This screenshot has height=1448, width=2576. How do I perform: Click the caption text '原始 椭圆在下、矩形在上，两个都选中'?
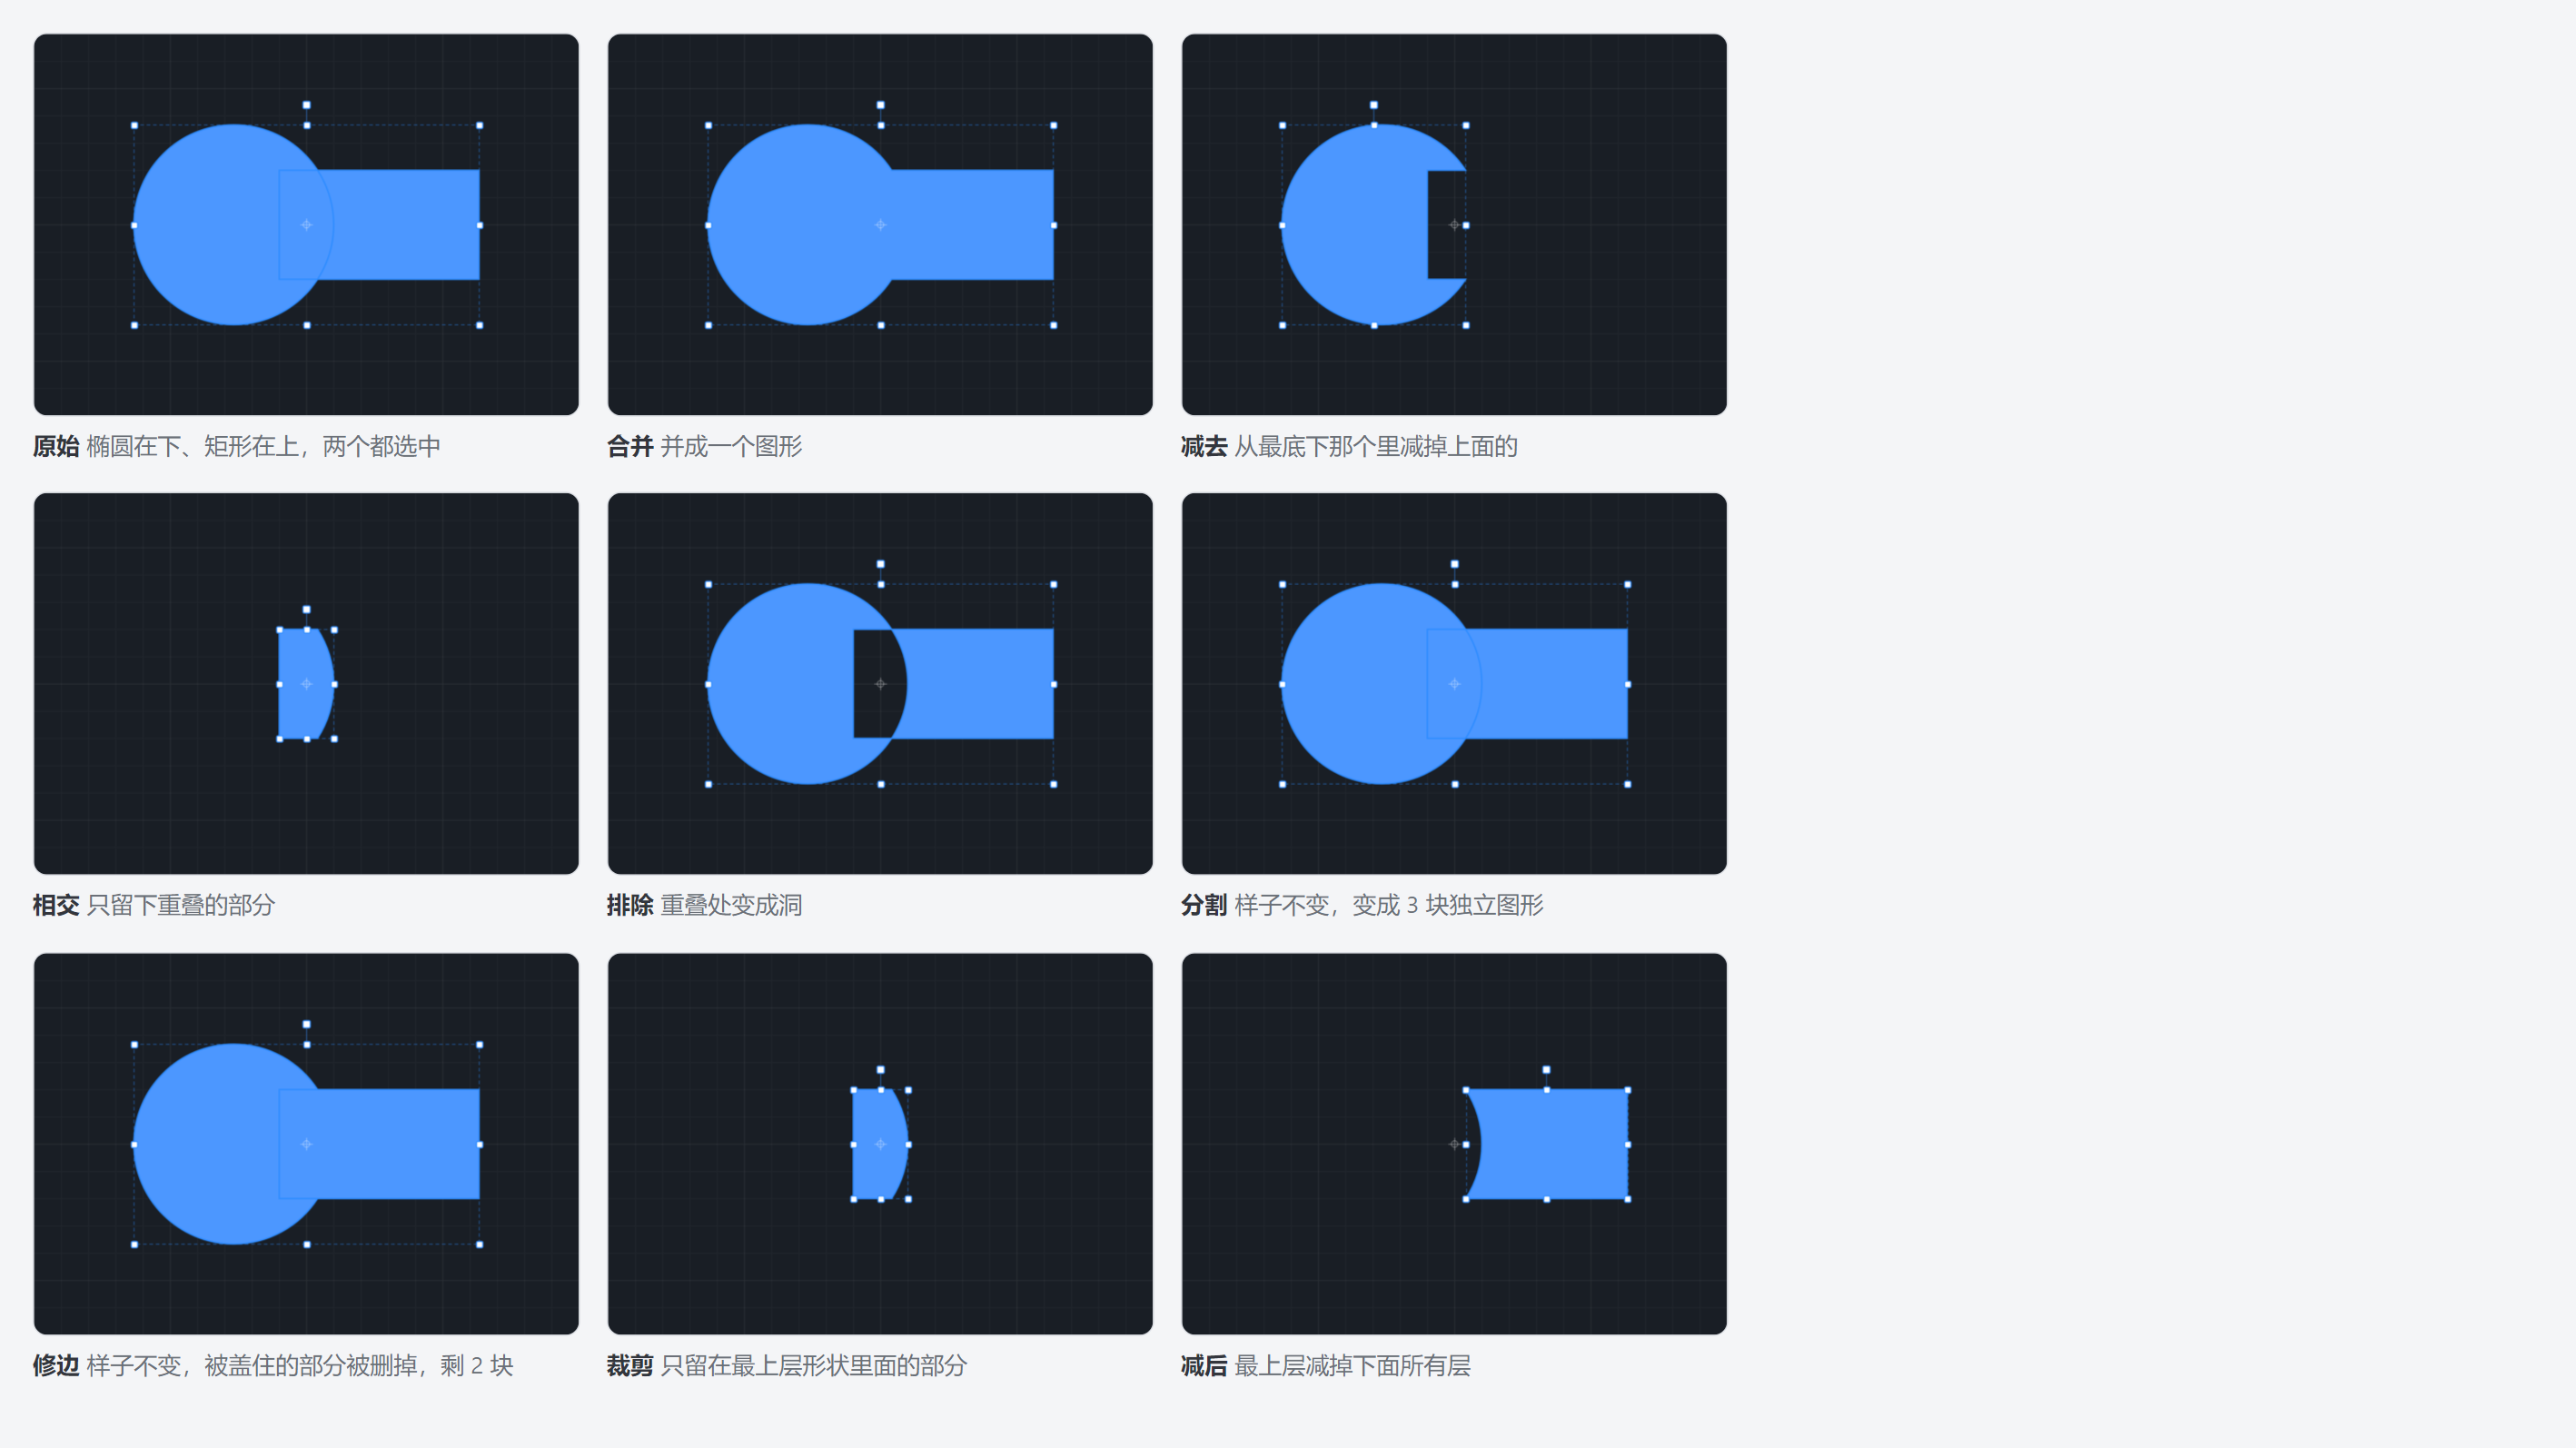(237, 446)
